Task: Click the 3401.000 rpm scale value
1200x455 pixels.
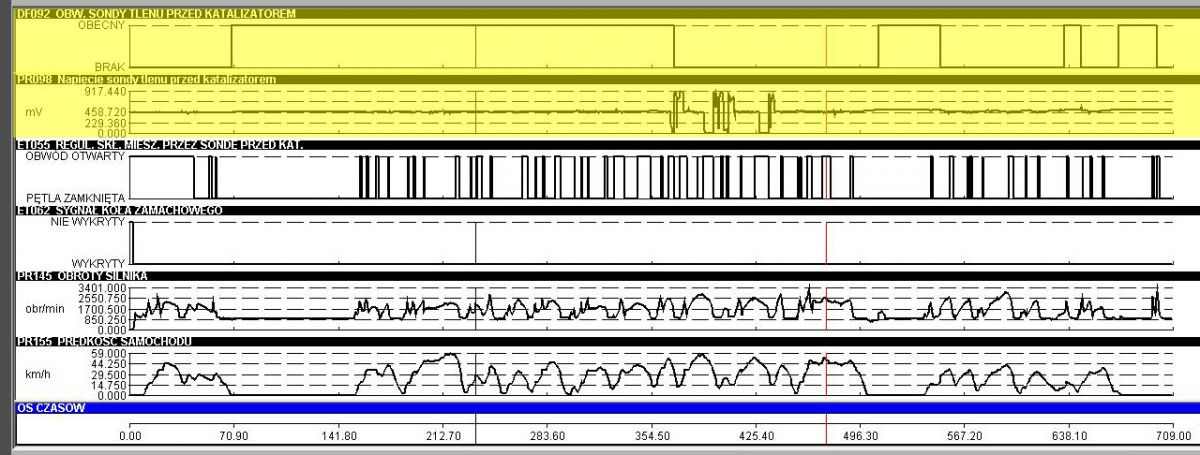Action: (x=102, y=288)
